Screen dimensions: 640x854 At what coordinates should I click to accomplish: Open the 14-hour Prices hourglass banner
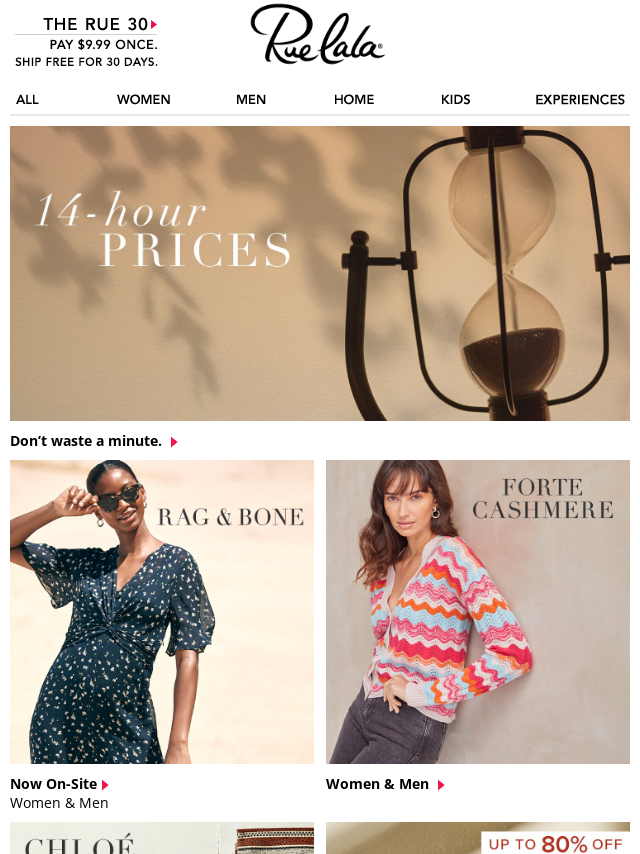tap(320, 273)
